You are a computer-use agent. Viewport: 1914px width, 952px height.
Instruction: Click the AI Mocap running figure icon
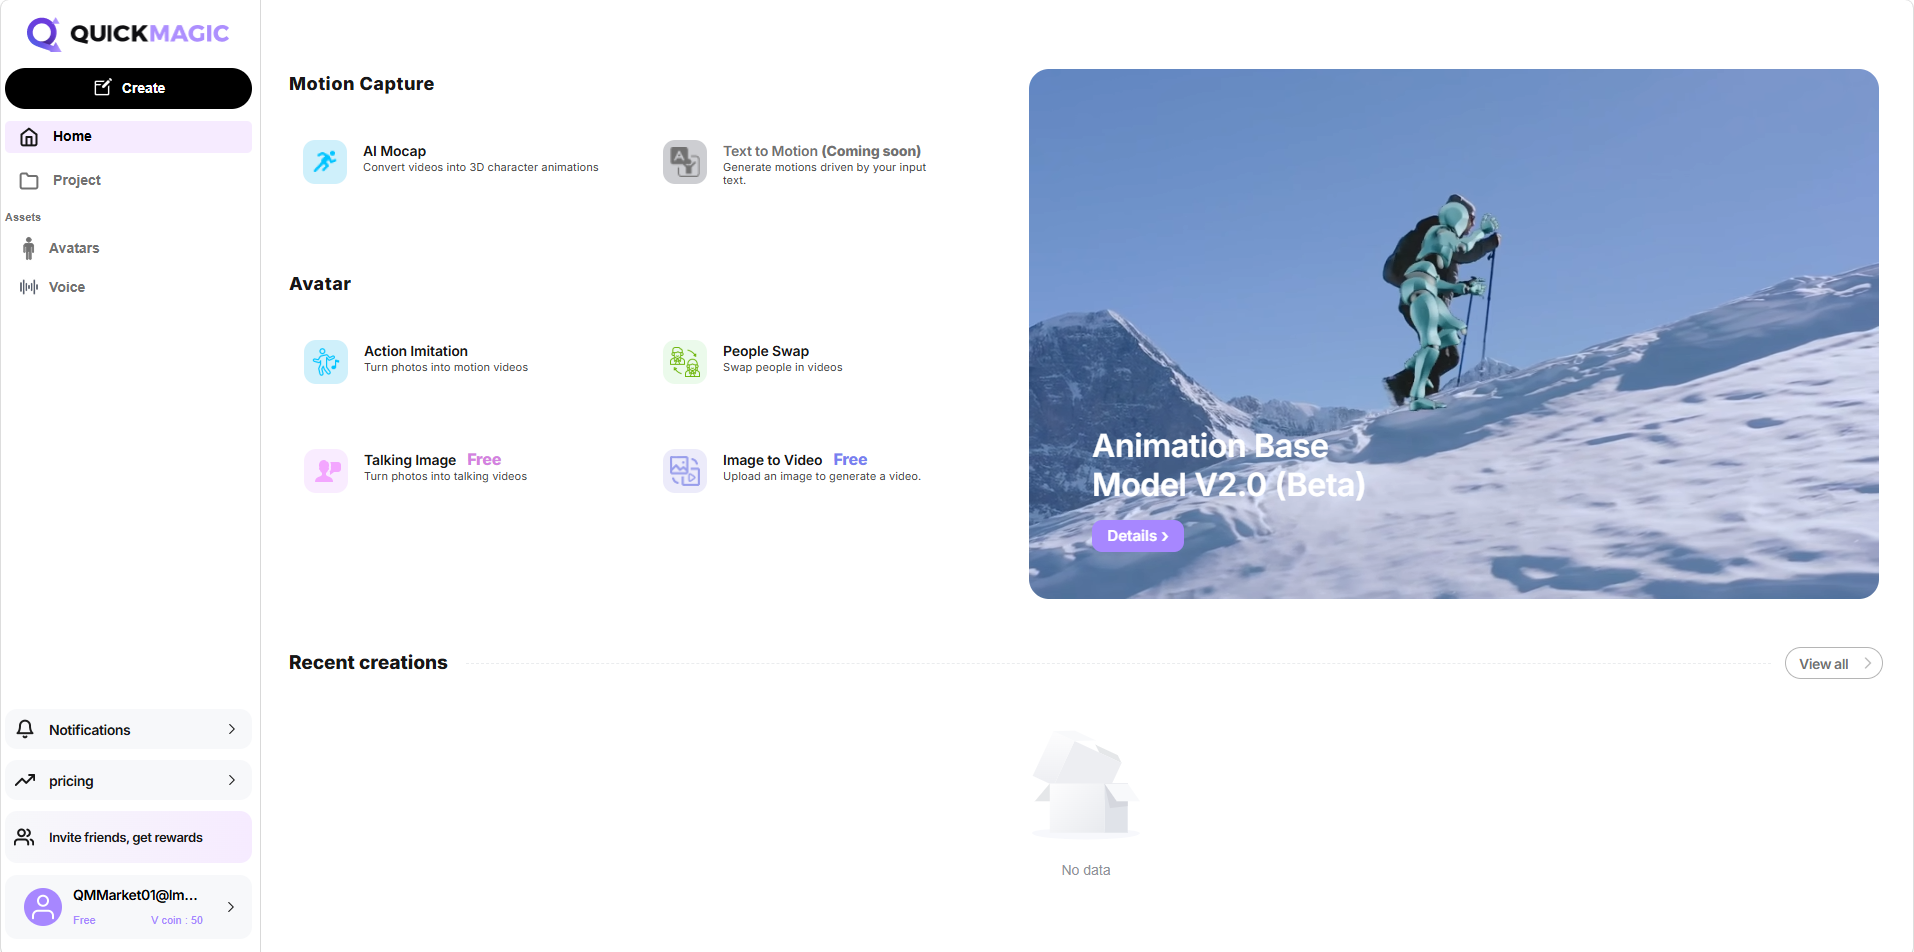(325, 161)
